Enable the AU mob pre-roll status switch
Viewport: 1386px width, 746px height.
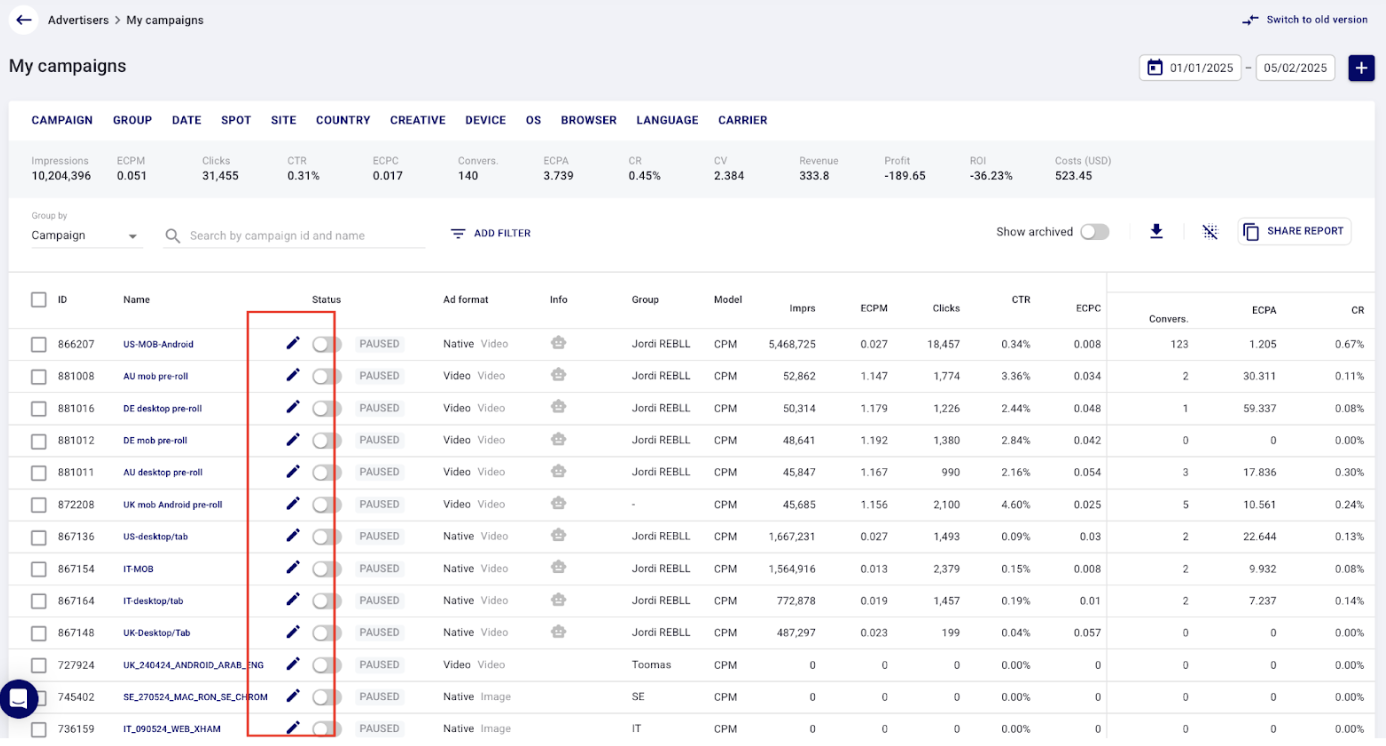click(x=327, y=376)
